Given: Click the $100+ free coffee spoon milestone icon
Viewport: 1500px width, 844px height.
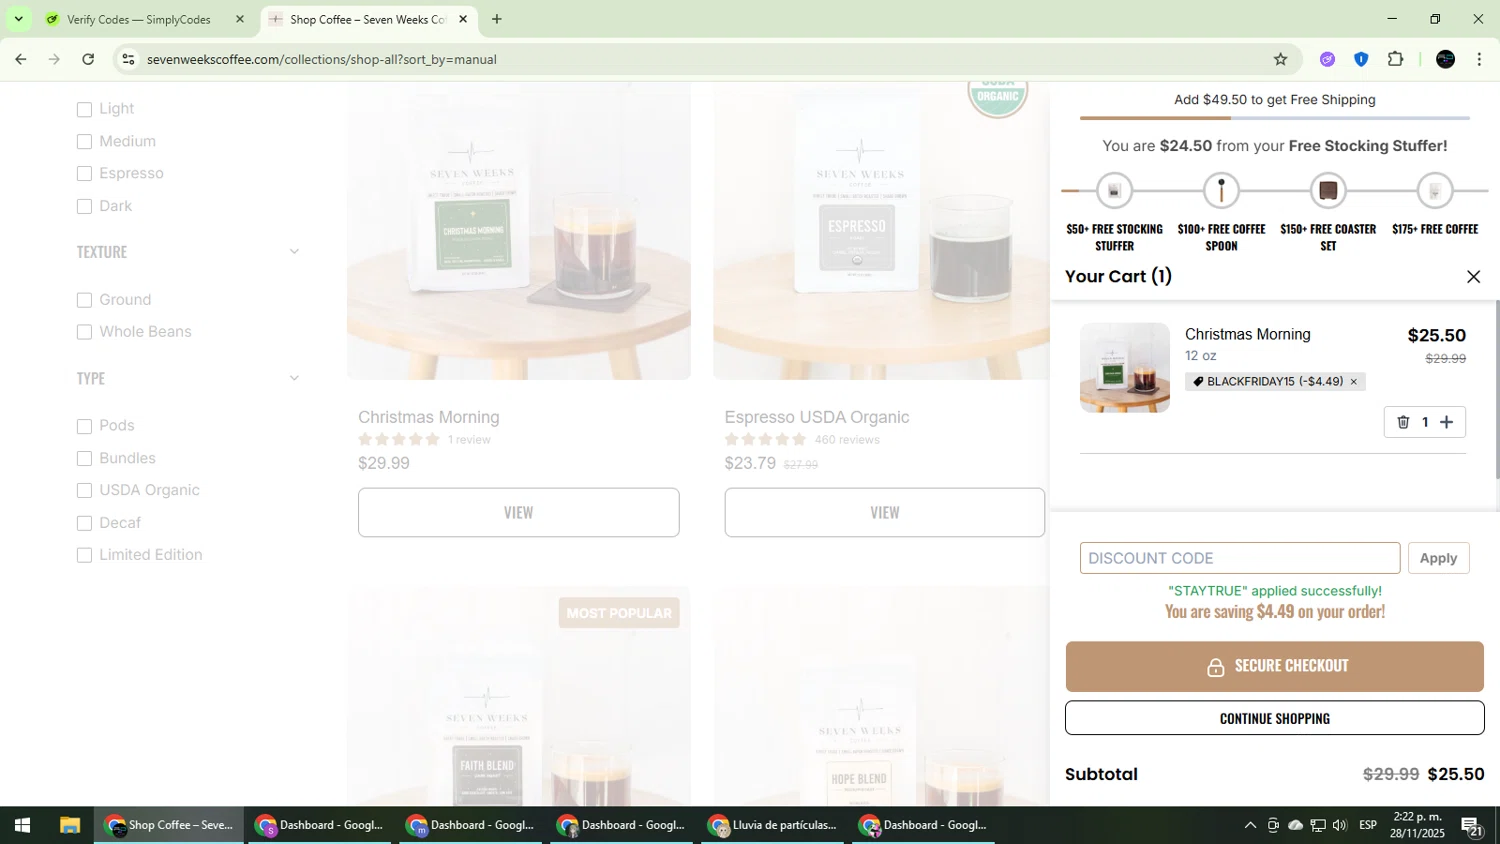Looking at the screenshot, I should click(1221, 190).
